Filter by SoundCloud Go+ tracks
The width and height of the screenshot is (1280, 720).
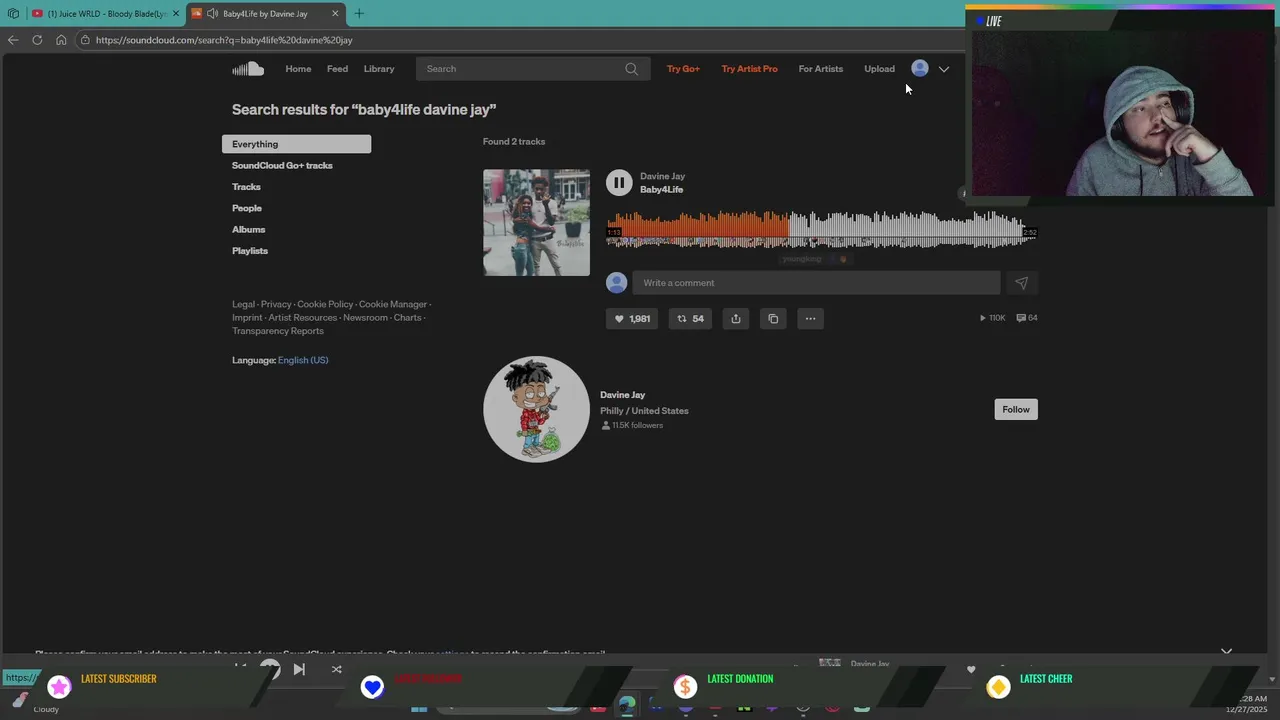282,165
